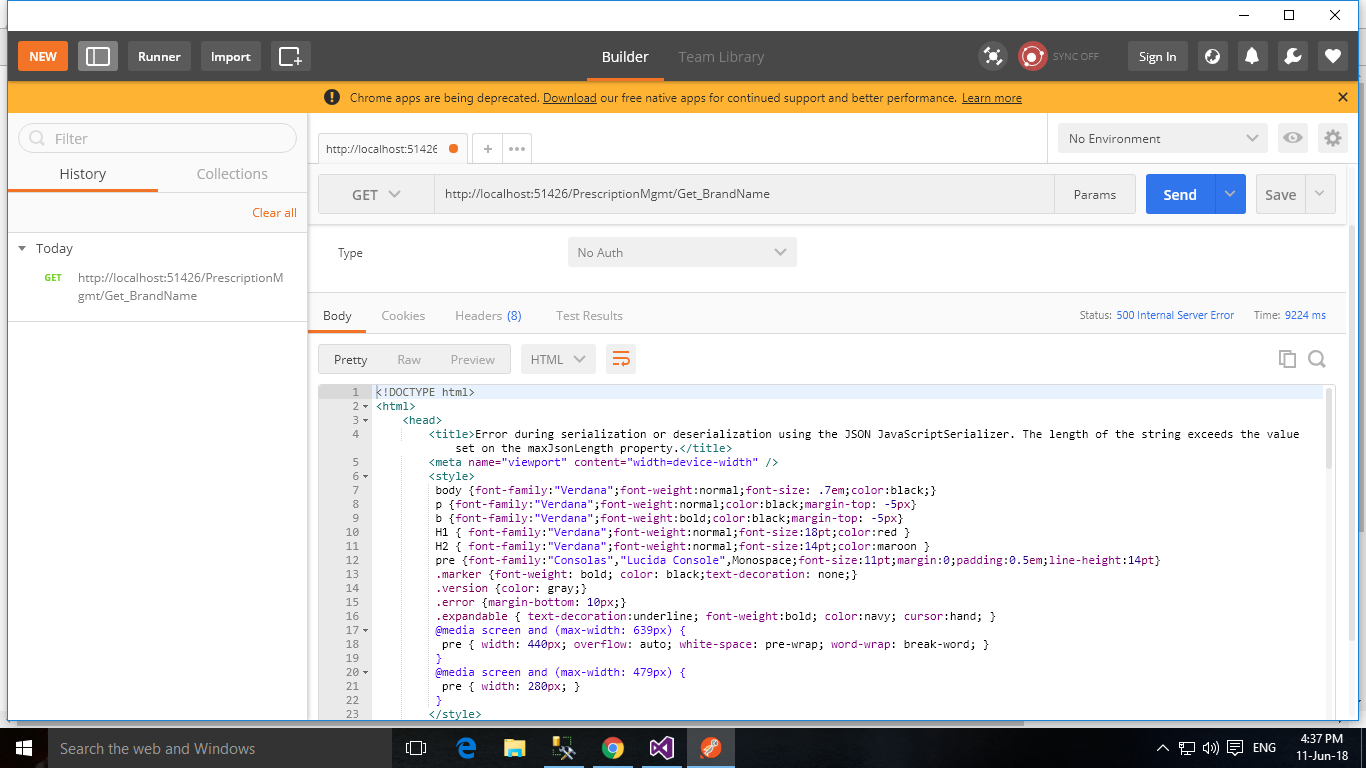Open a new window icon
The image size is (1366, 768).
point(291,56)
